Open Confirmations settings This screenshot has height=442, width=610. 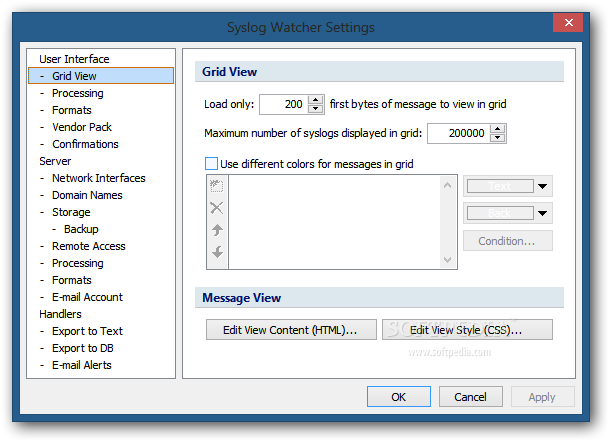pyautogui.click(x=85, y=144)
